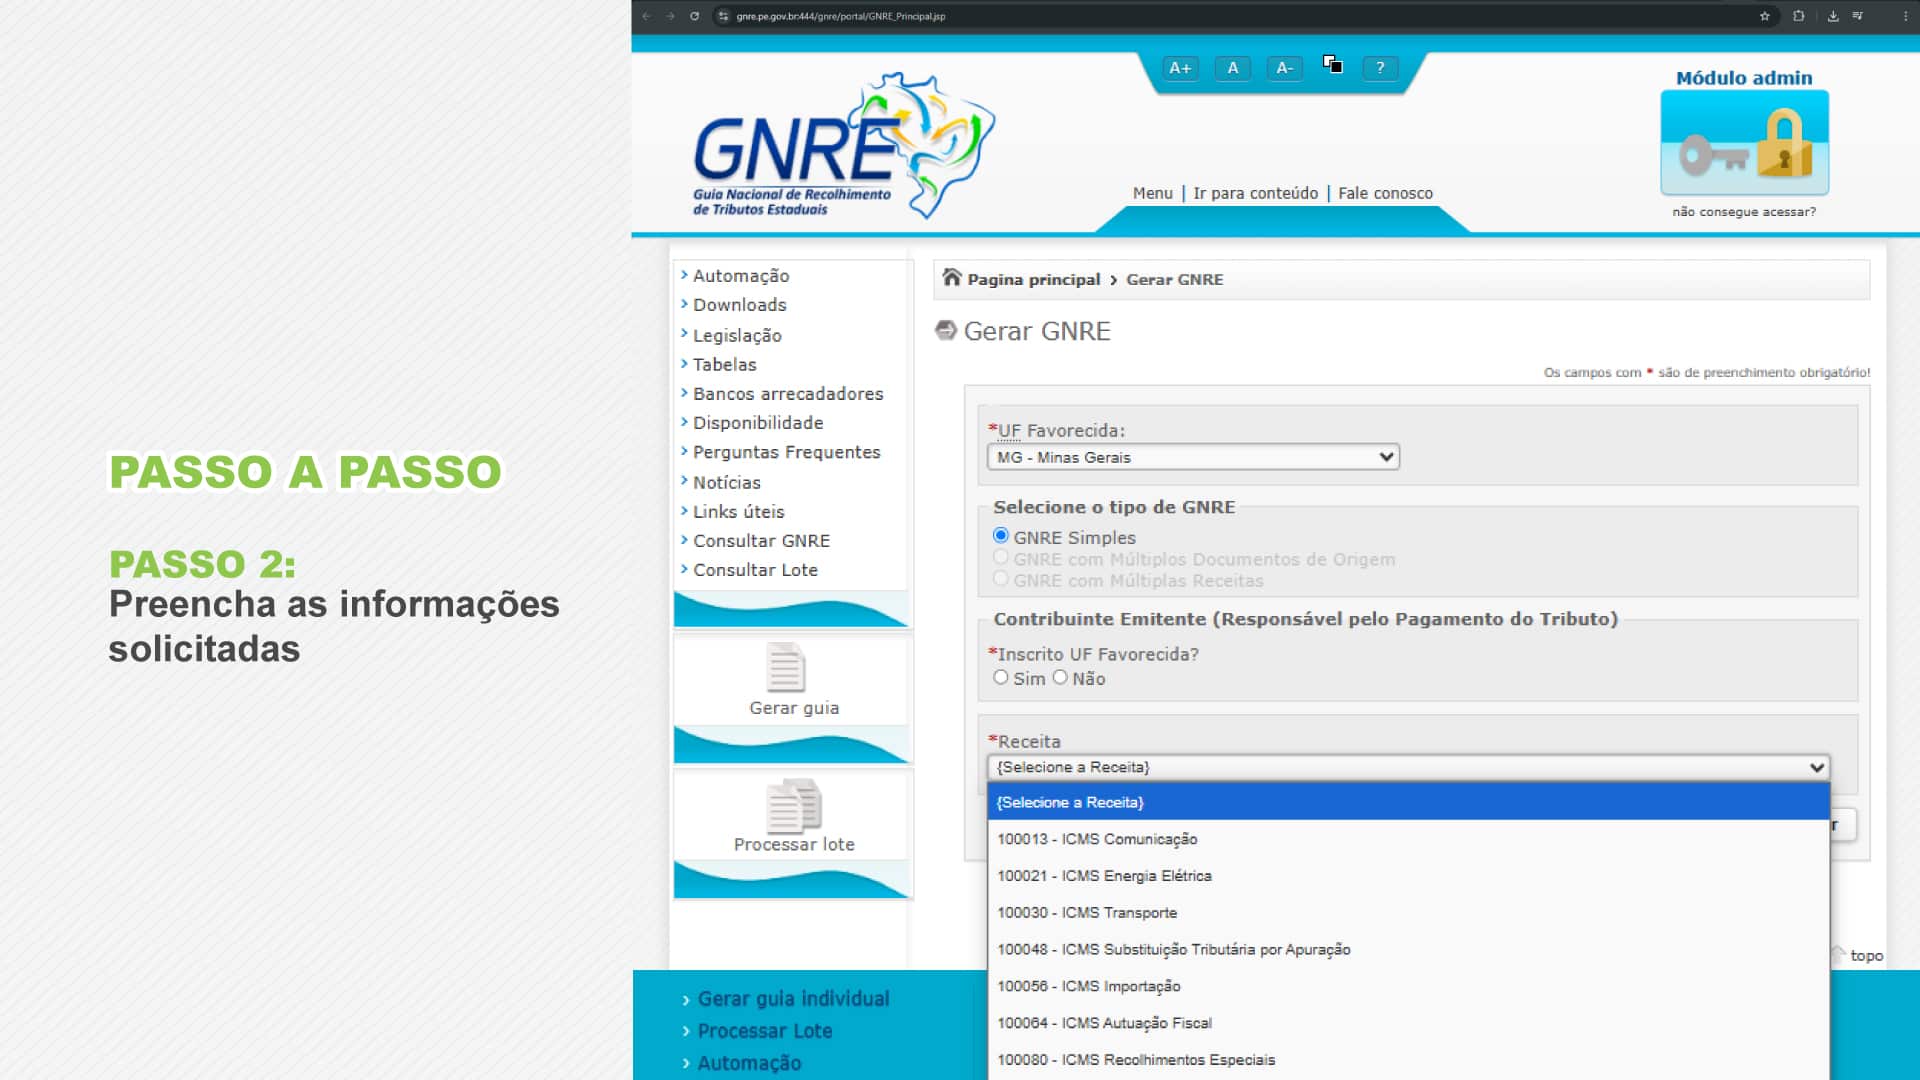Select GNRE com Múltiplas Receitas option
The width and height of the screenshot is (1920, 1080).
pos(1001,578)
